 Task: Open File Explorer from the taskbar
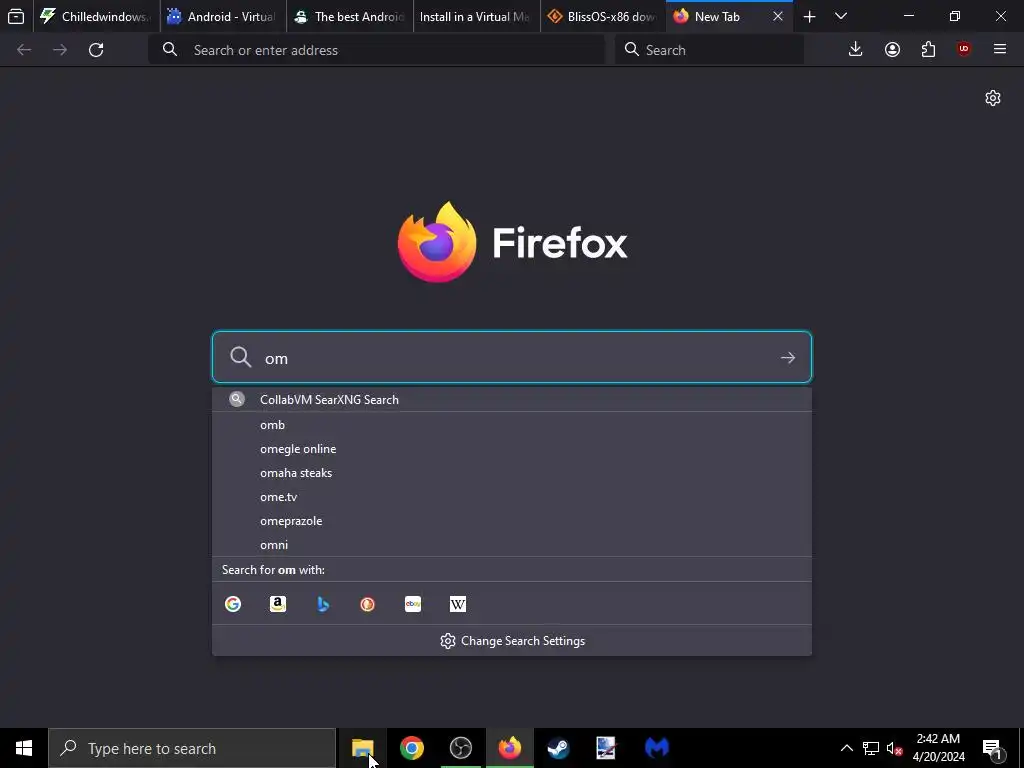362,748
